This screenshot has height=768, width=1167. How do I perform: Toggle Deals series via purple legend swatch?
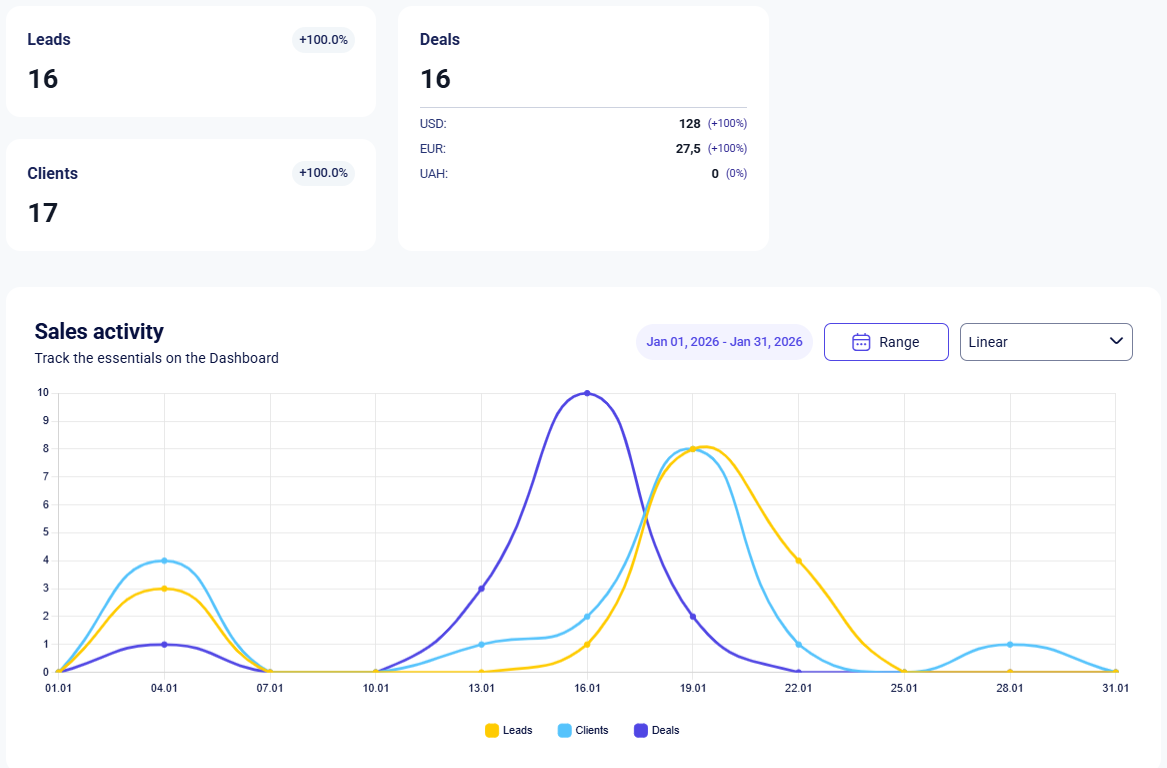coord(641,731)
